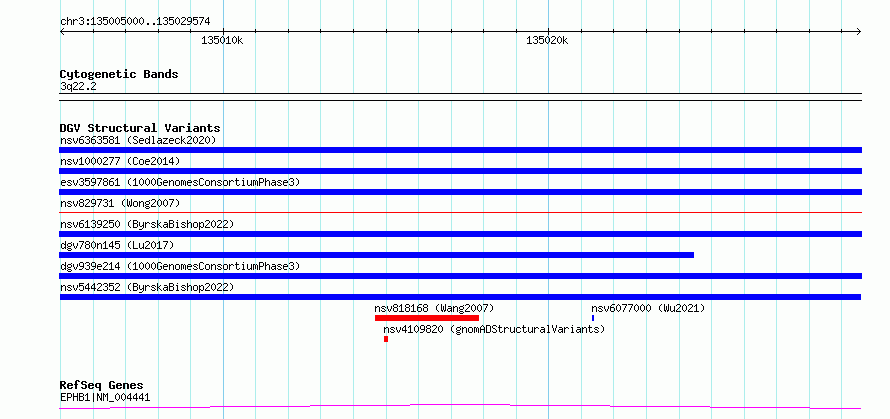Open the dgv780n145 (Lu2017) variant label

click(117, 245)
